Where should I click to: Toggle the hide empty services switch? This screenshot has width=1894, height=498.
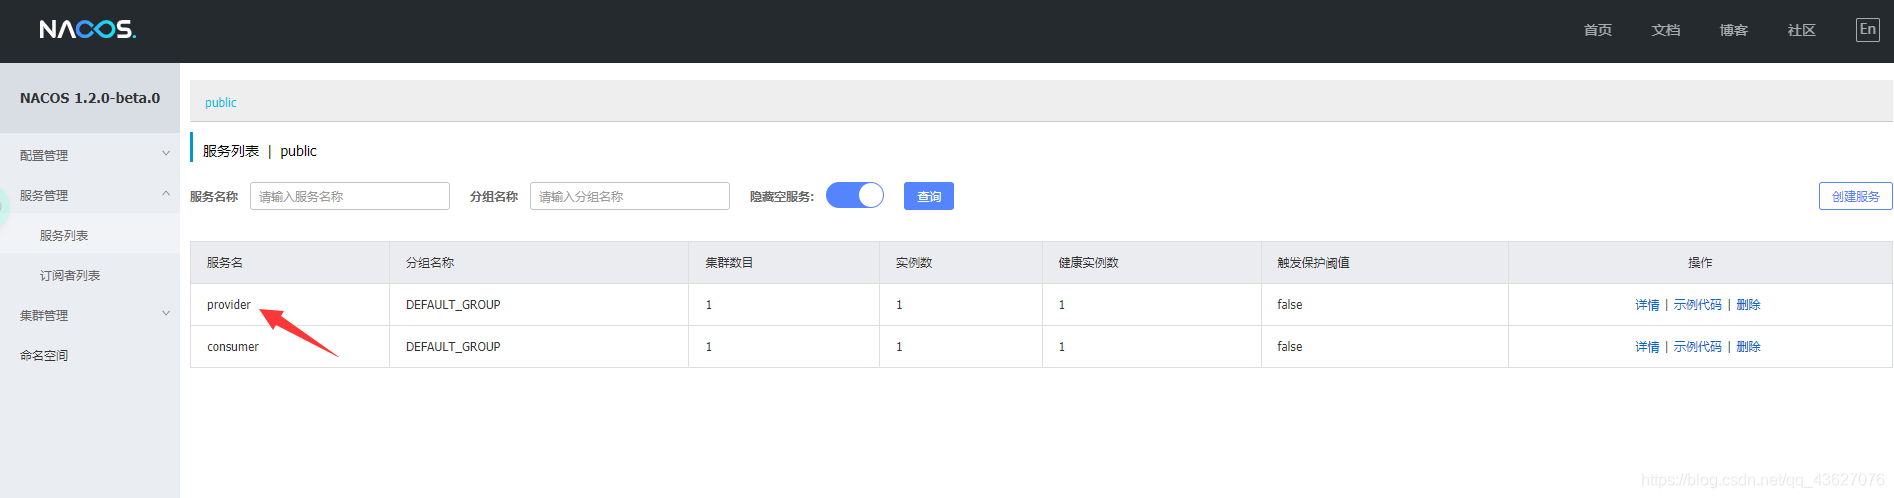click(855, 195)
